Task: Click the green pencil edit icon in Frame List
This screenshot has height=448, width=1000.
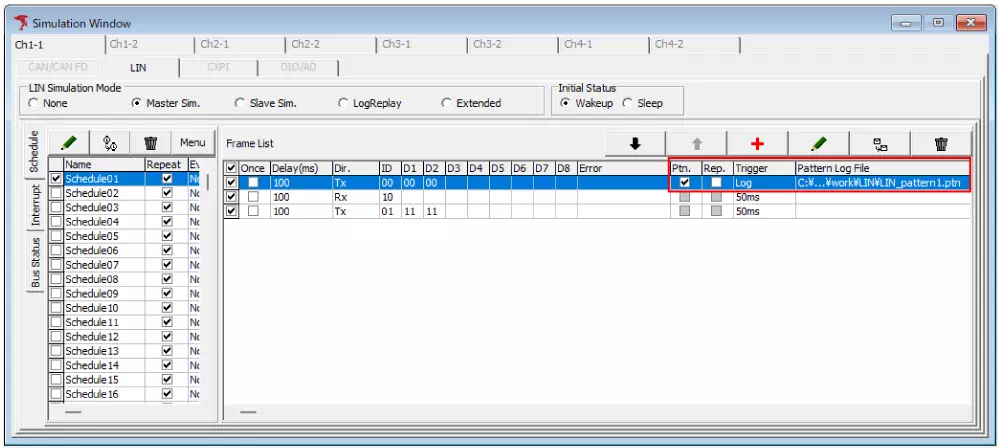Action: [818, 144]
